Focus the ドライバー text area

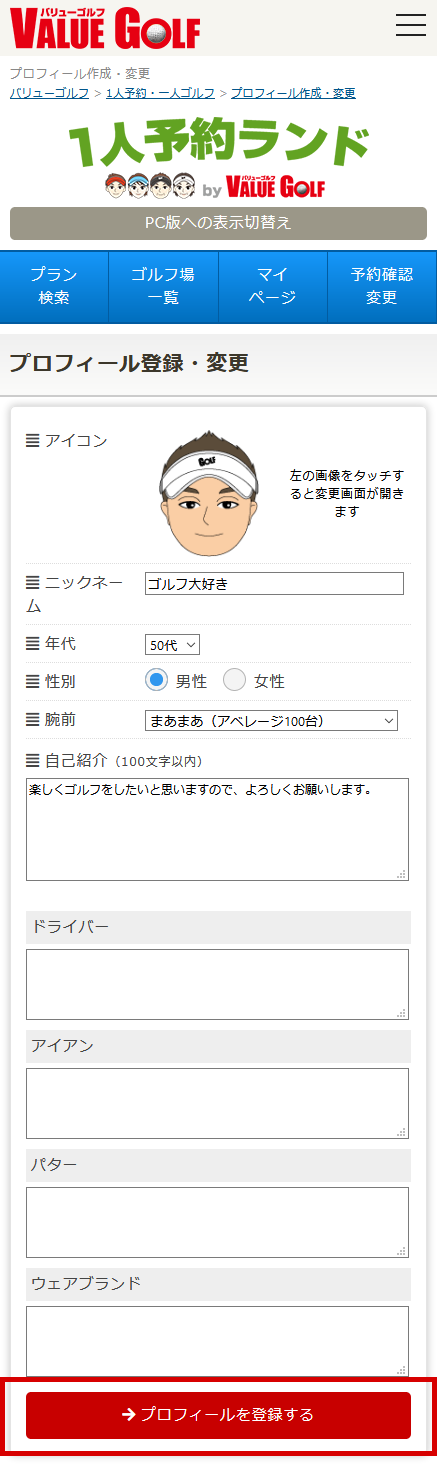tap(217, 984)
